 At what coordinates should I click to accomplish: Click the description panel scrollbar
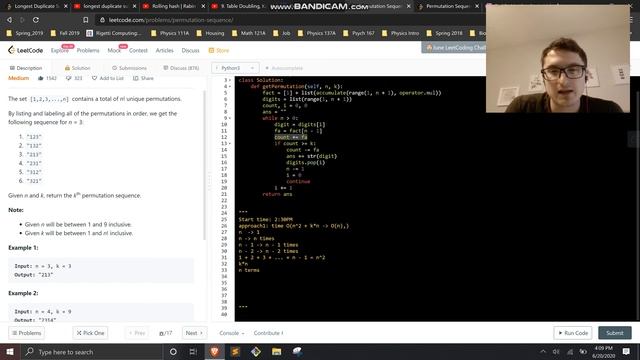204,165
